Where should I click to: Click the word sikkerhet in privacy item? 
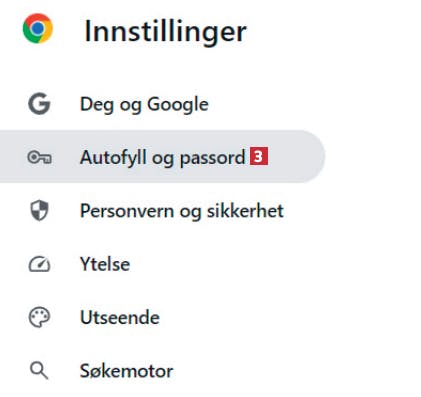(x=245, y=211)
